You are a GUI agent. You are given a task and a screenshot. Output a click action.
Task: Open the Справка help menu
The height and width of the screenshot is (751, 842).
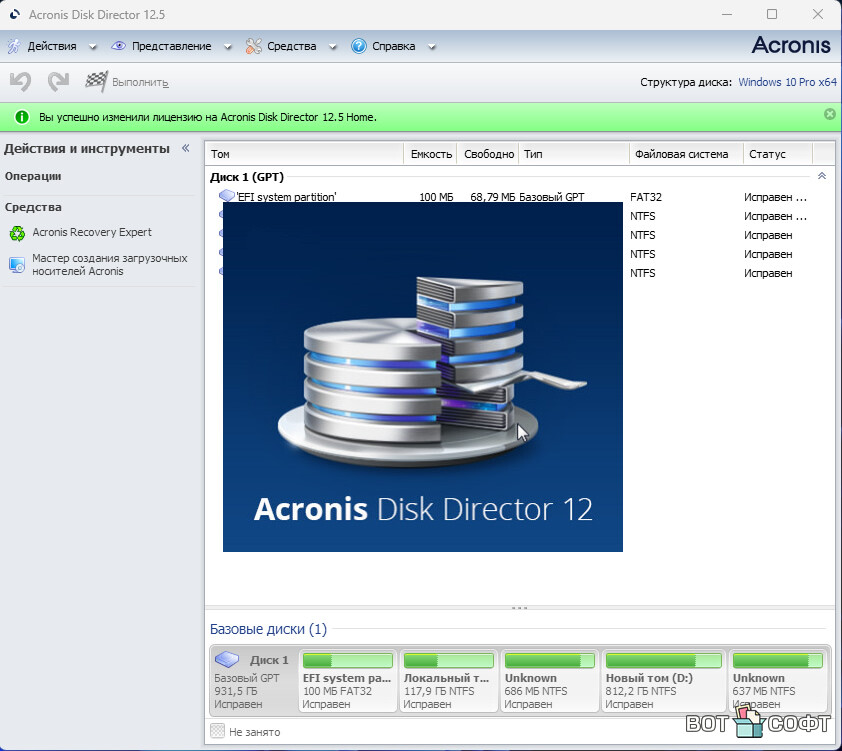point(394,46)
